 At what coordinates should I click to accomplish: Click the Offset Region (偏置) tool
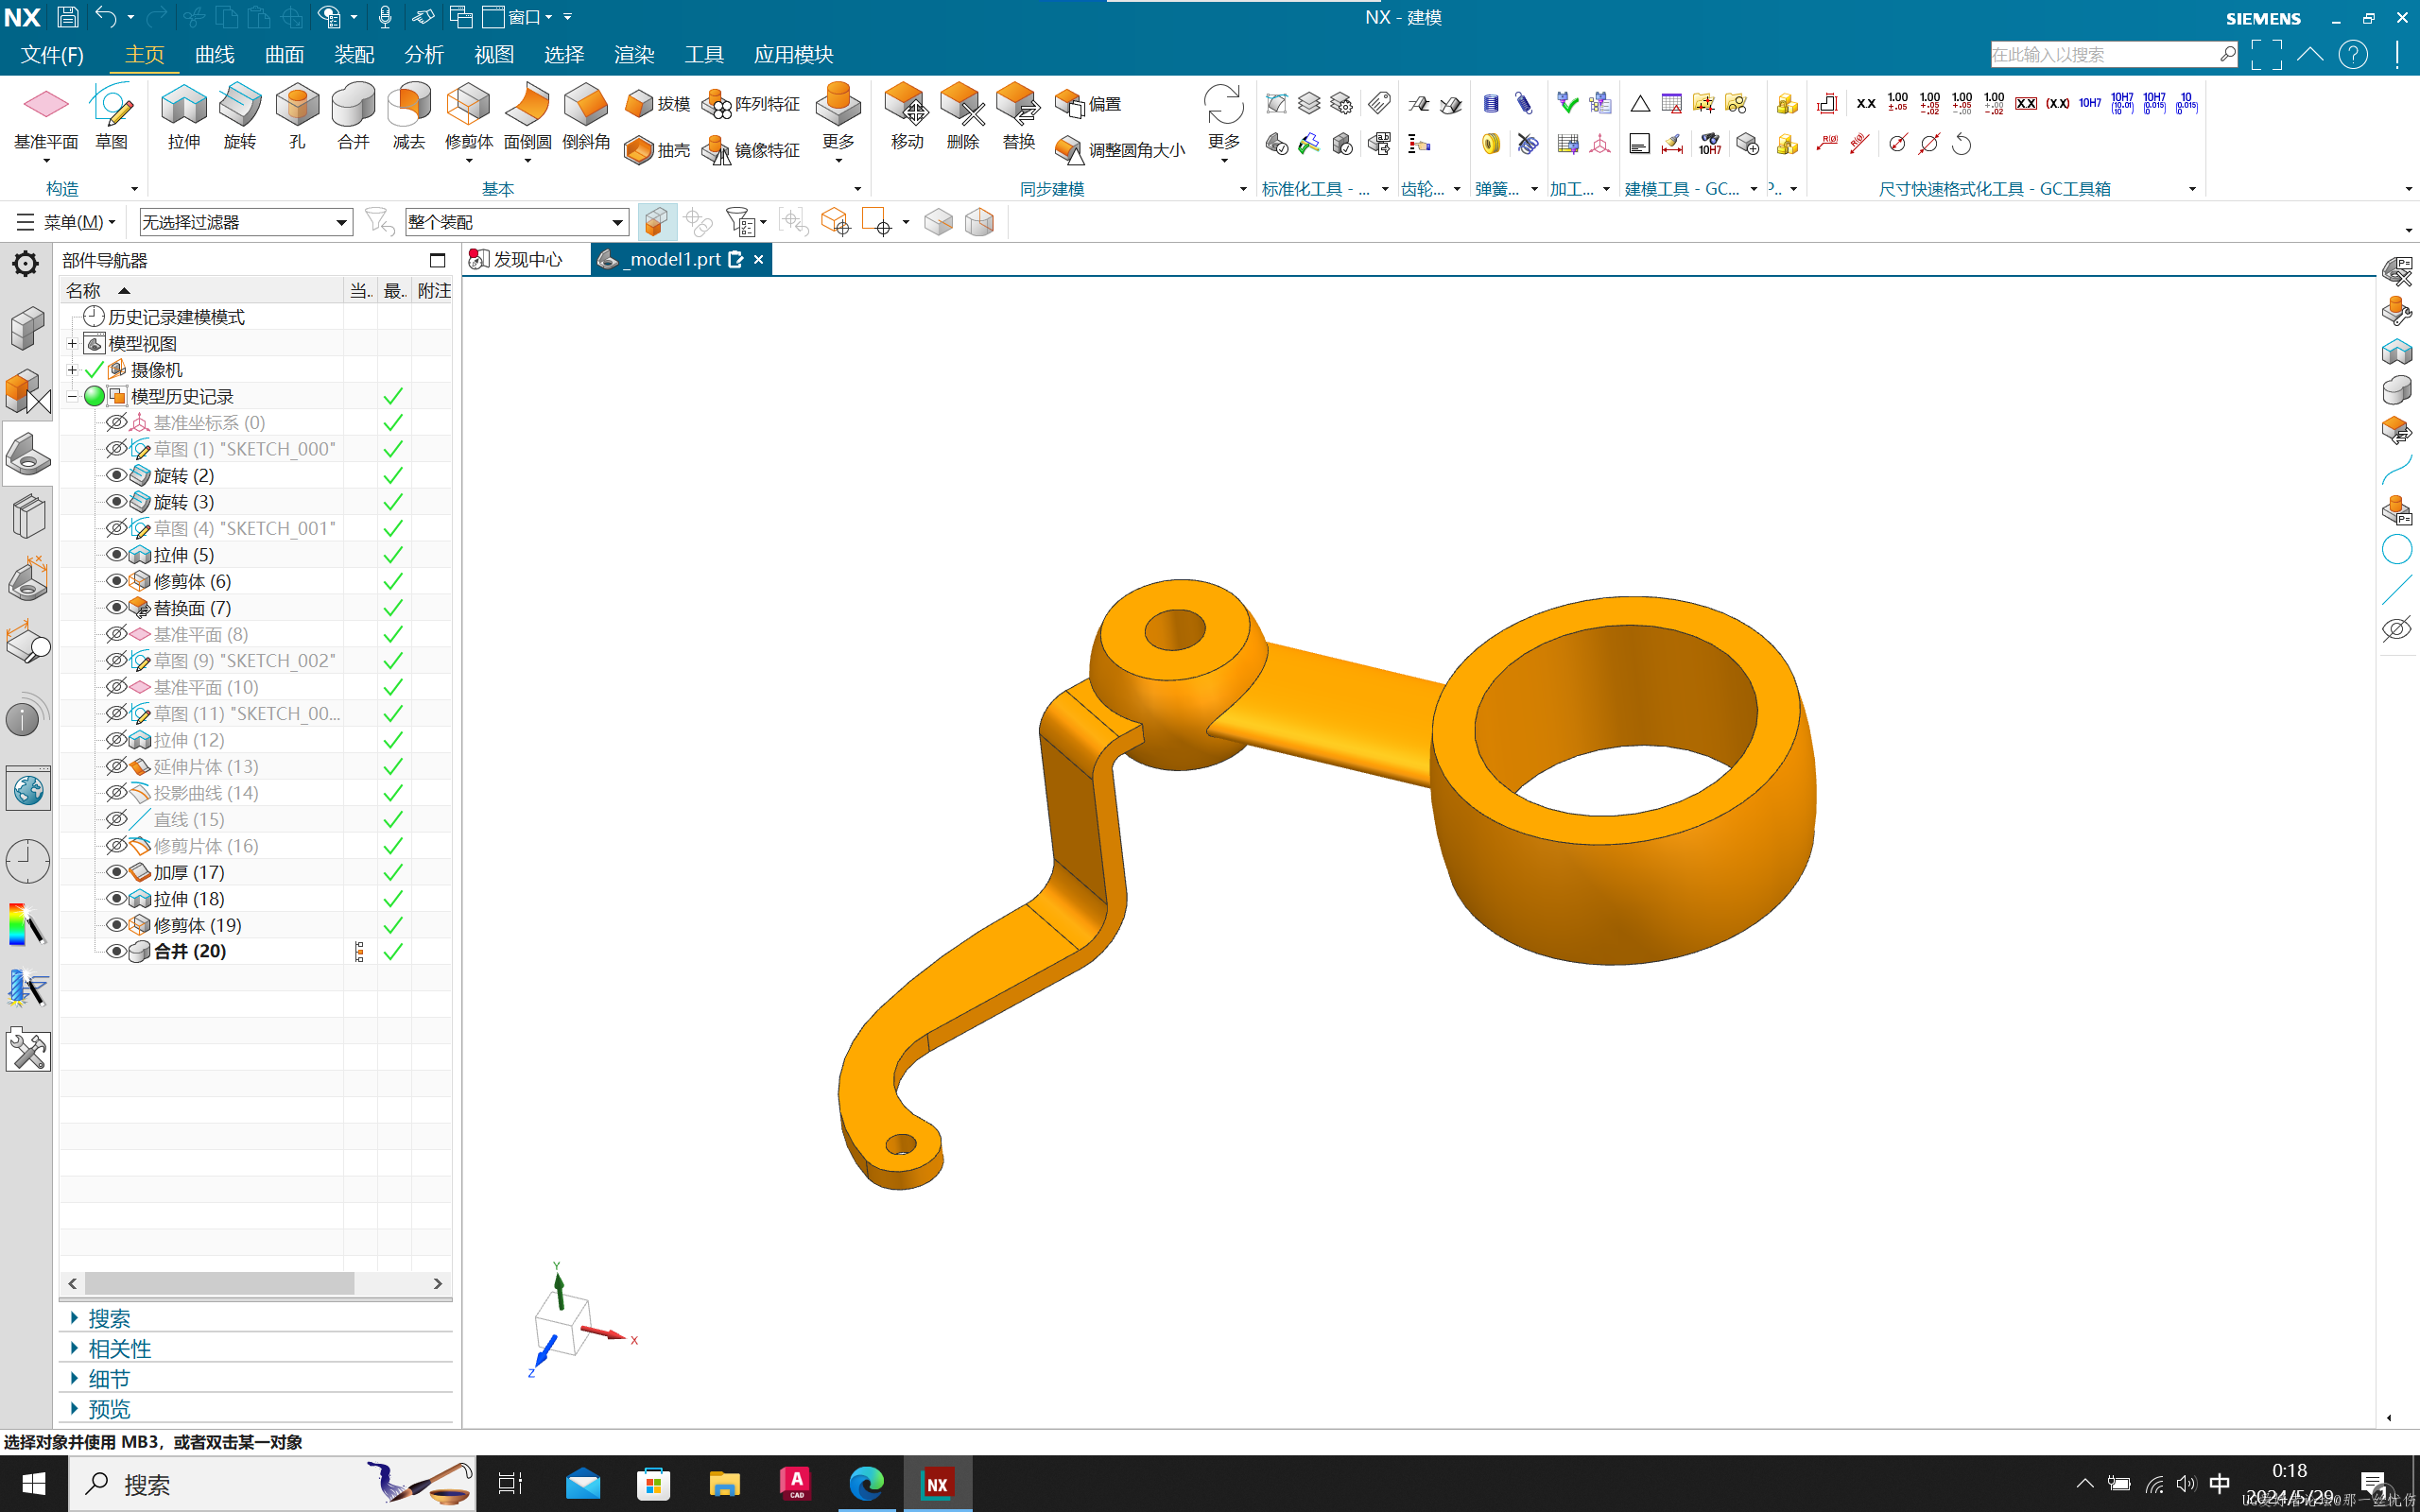coord(1088,104)
